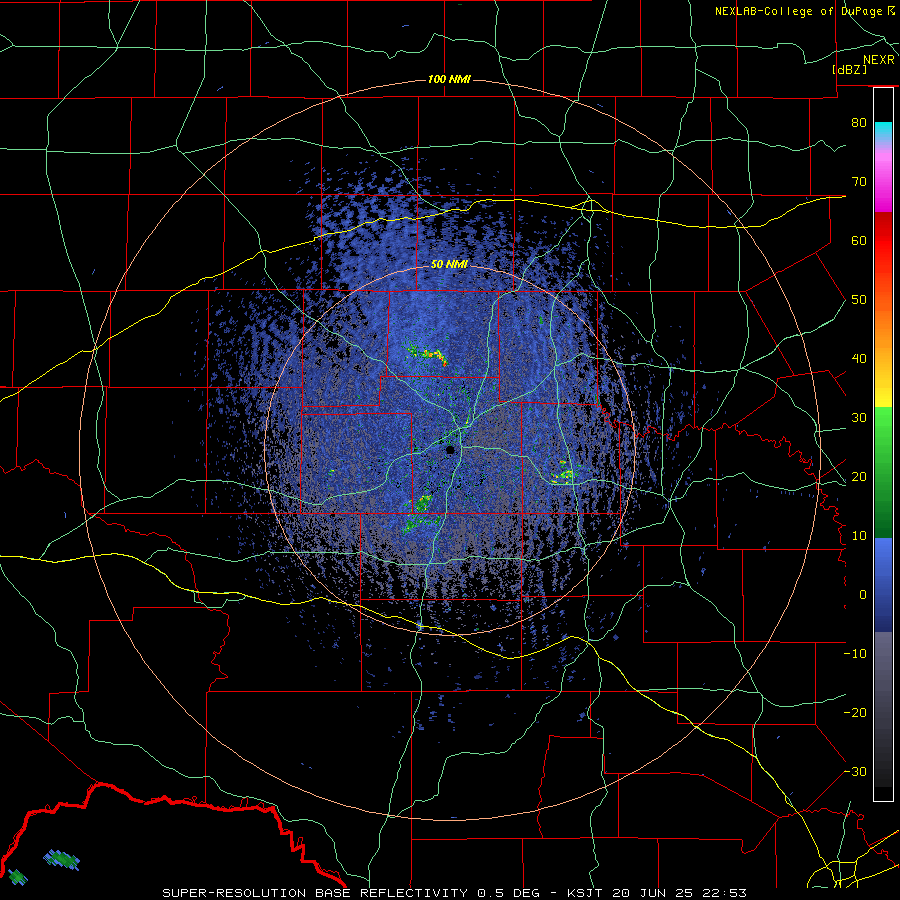Click the 80 value on the dBZ scale
Viewport: 900px width, 900px height.
pyautogui.click(x=859, y=122)
